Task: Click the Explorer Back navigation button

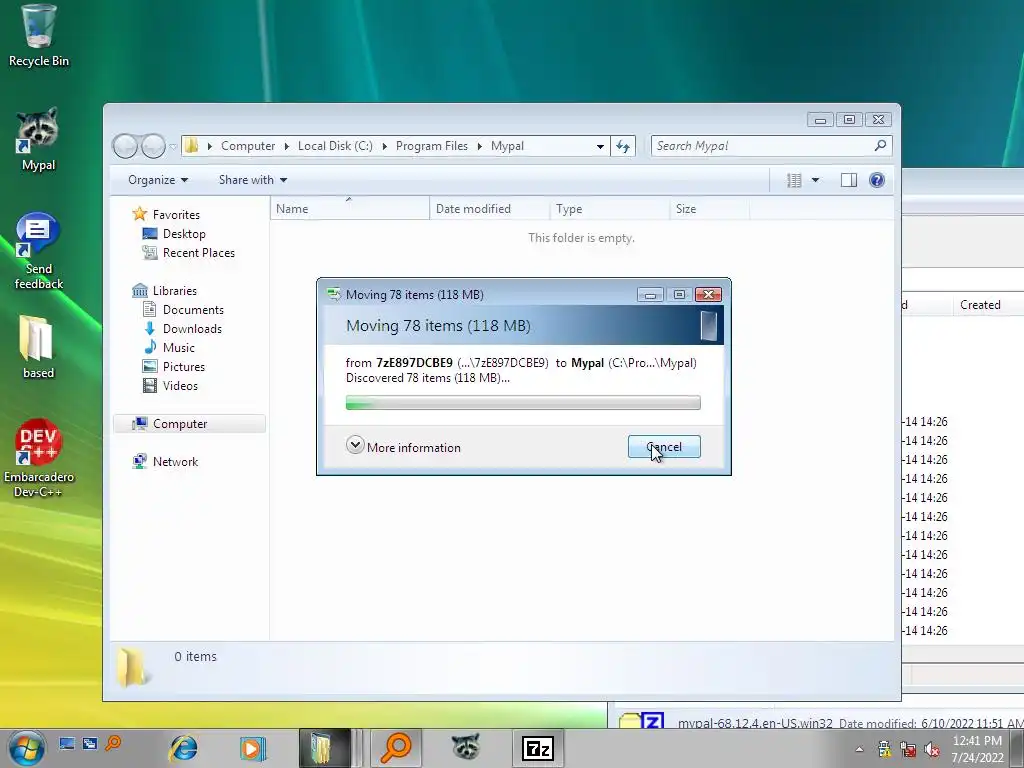Action: click(125, 146)
